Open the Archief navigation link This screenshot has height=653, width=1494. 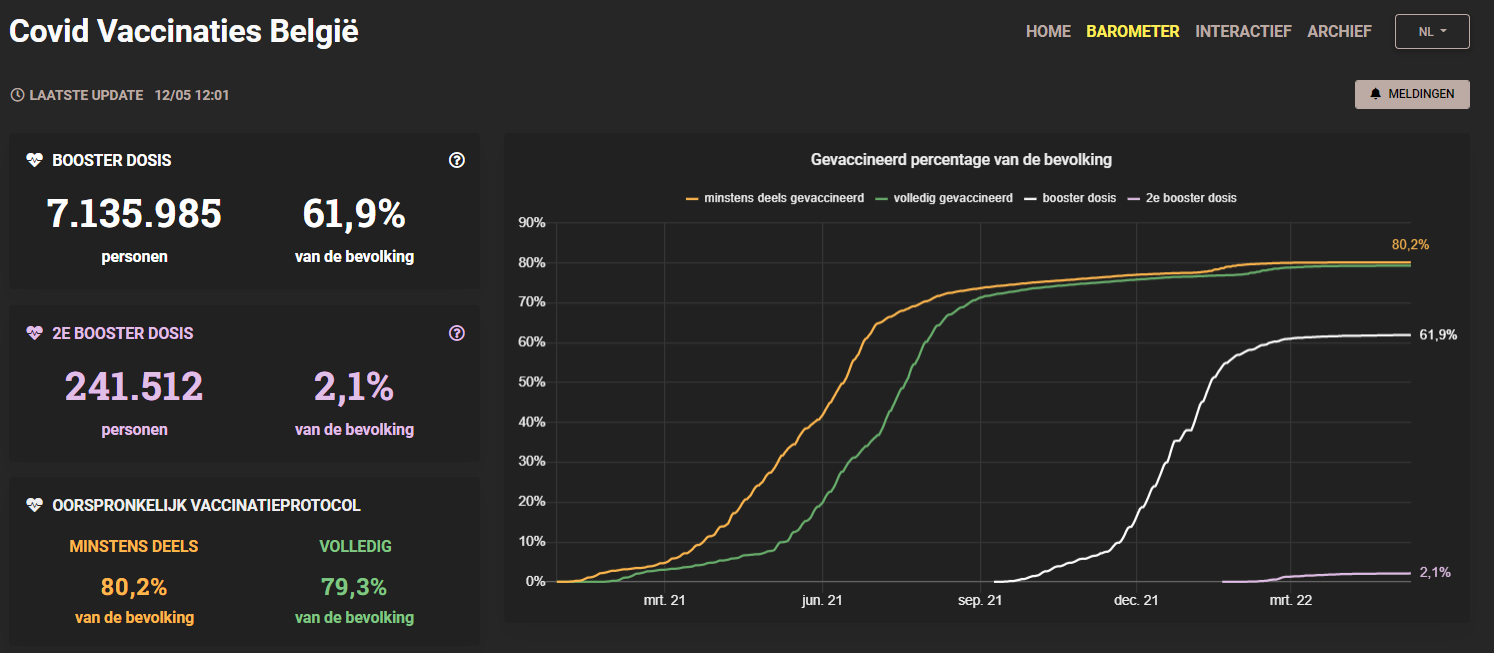1339,31
